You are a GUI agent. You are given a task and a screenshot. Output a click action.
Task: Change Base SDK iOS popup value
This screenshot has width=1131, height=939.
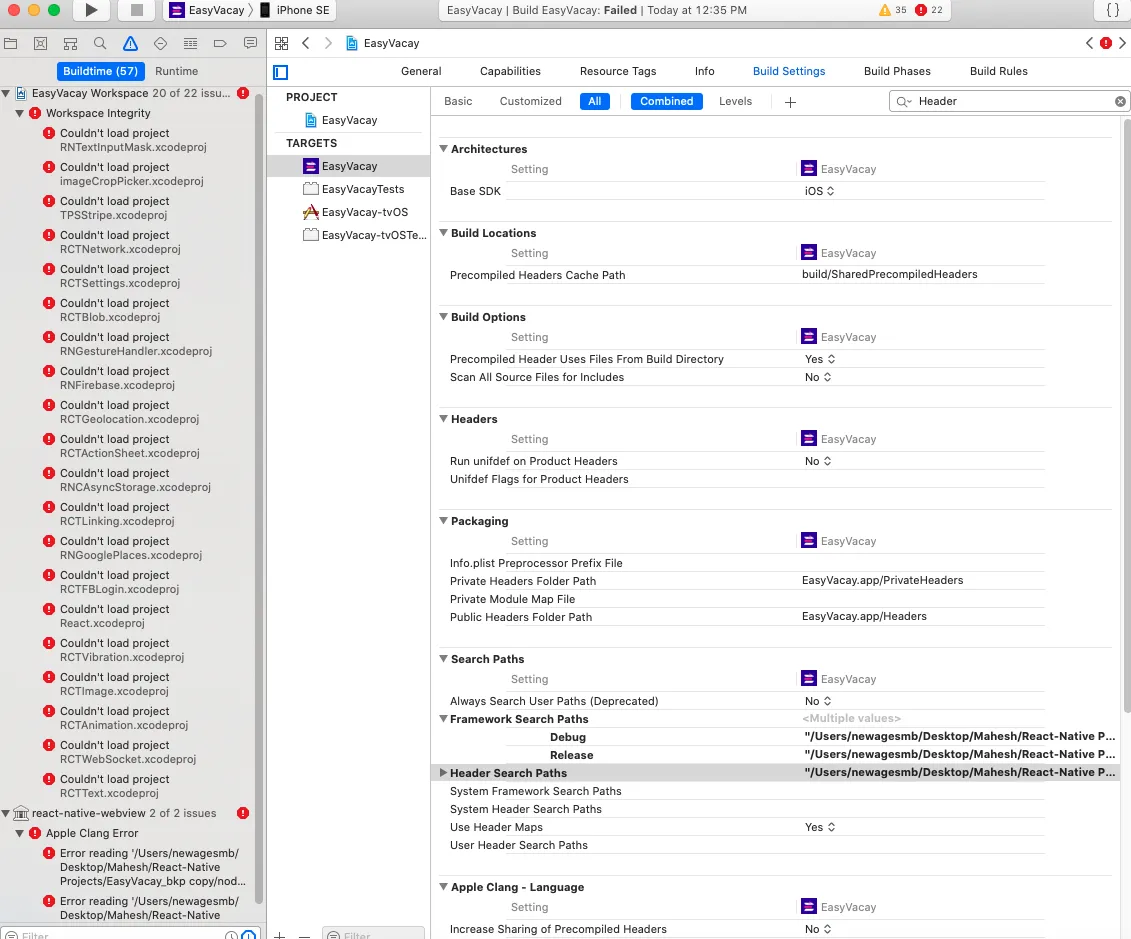click(819, 191)
